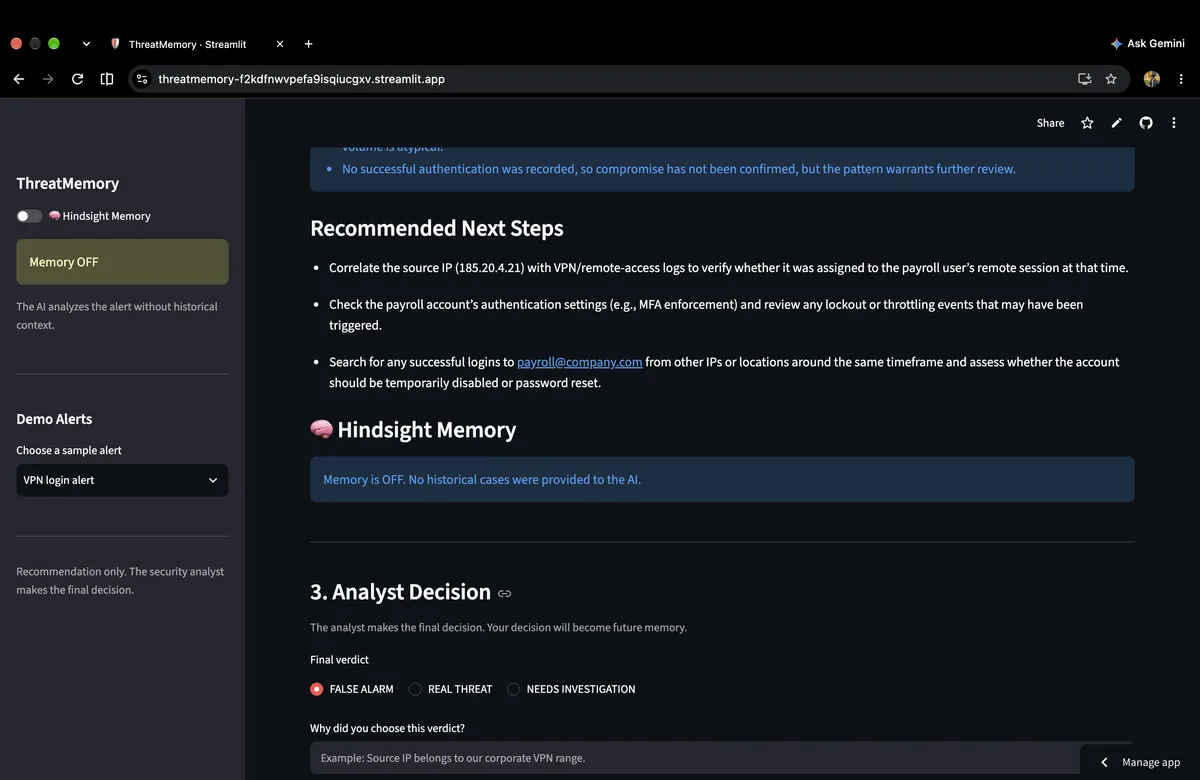This screenshot has width=1200, height=780.
Task: Click the 'Choose a sample alert' label
Action: point(69,450)
